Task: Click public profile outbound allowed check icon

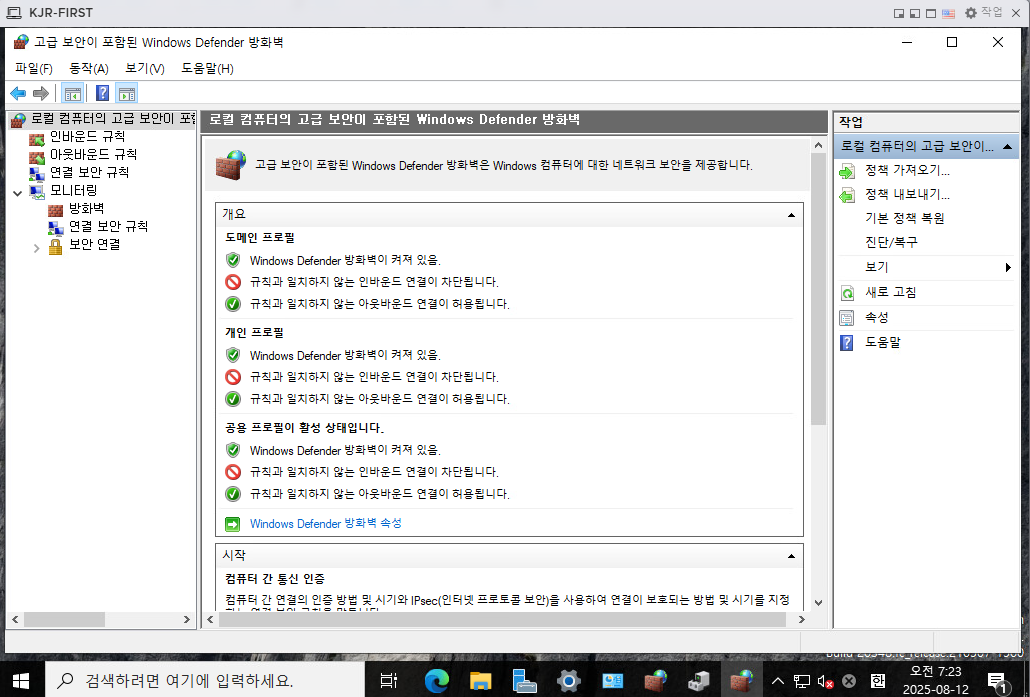Action: pos(233,493)
